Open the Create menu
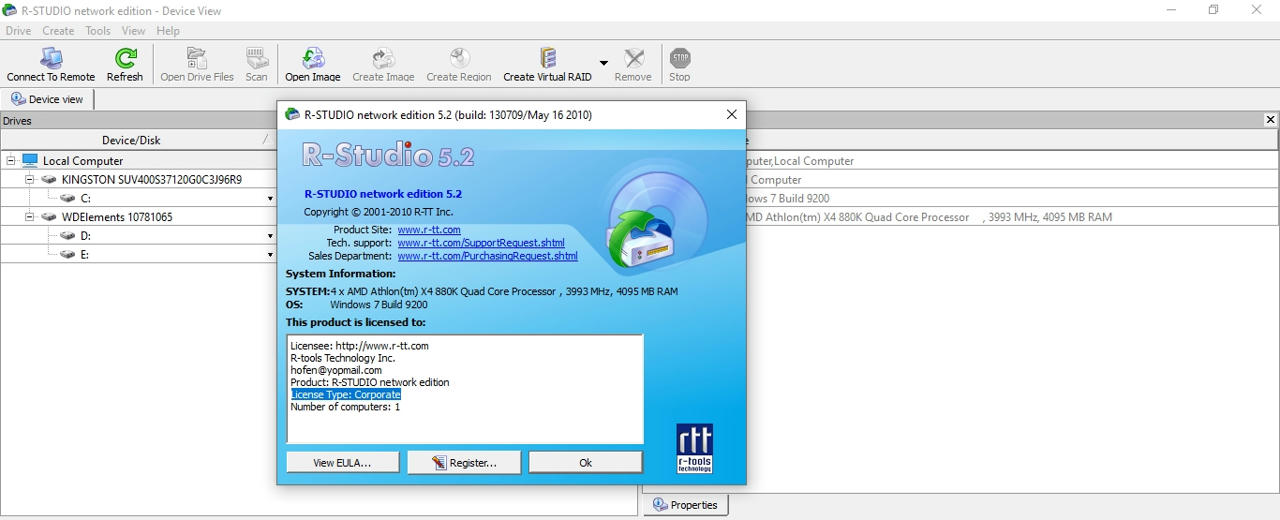Image resolution: width=1280 pixels, height=520 pixels. [x=58, y=31]
